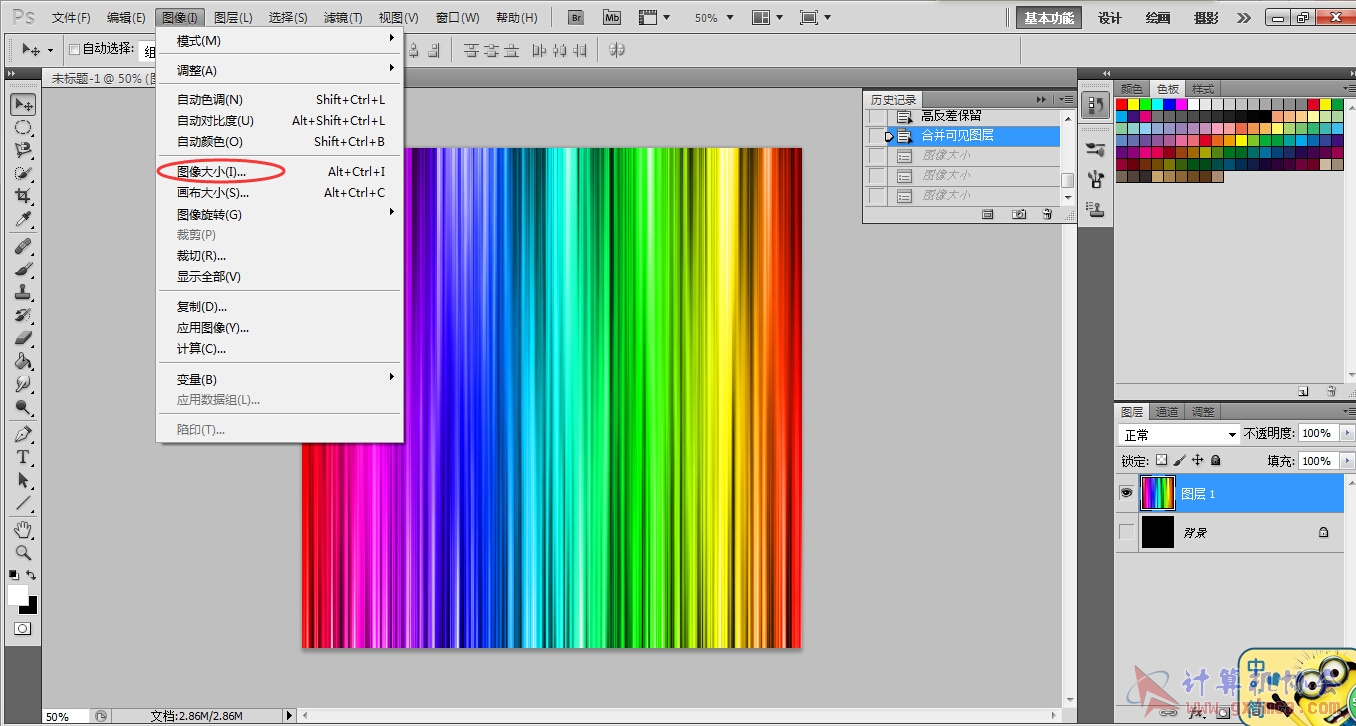Open the 滤镜(T) menu

click(344, 18)
